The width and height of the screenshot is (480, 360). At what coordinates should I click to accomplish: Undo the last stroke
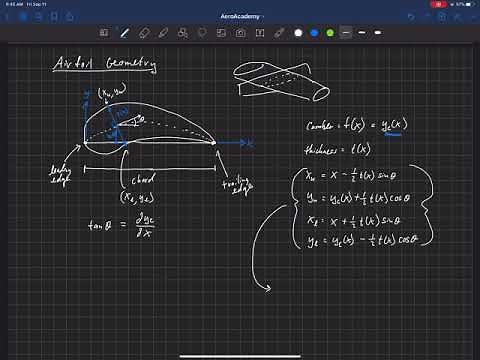click(411, 17)
